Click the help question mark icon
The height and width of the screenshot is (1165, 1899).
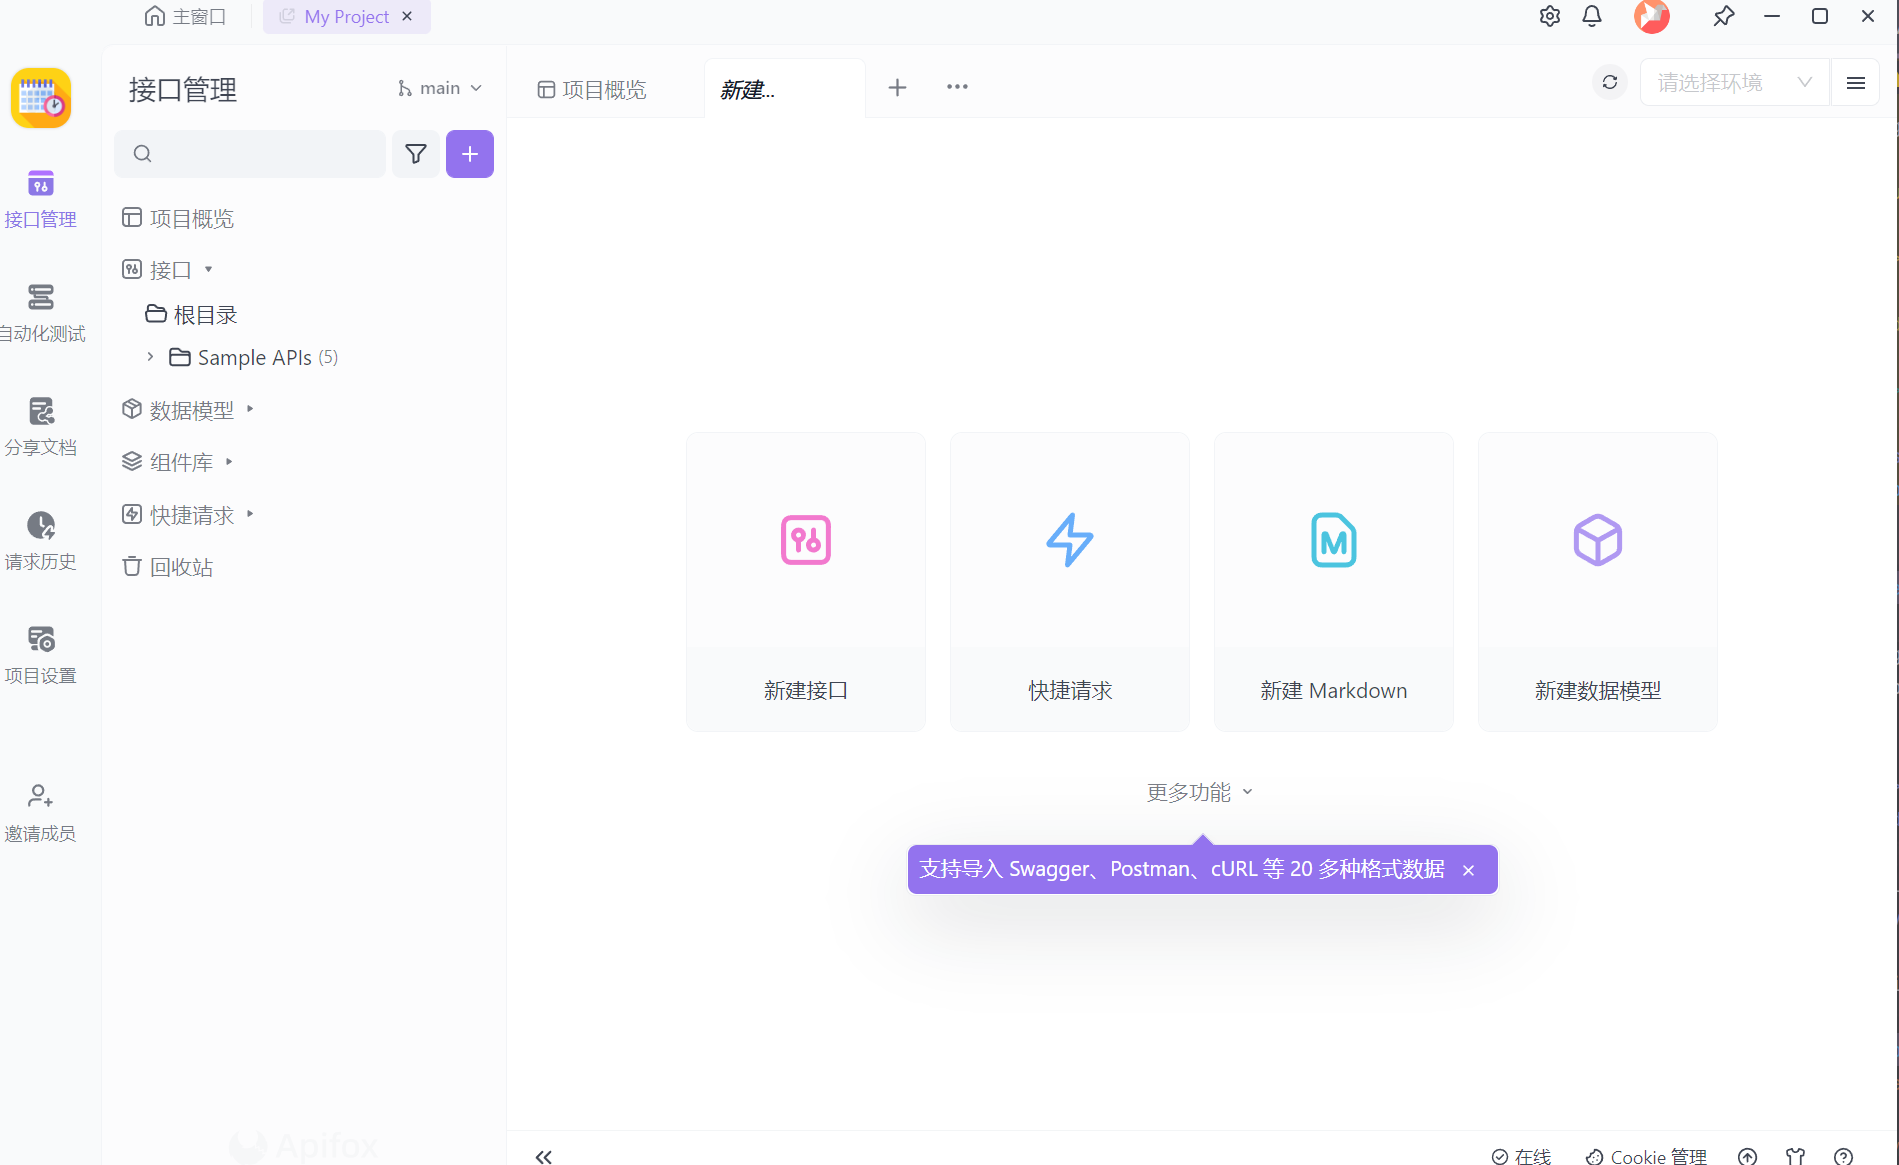[x=1844, y=1156]
